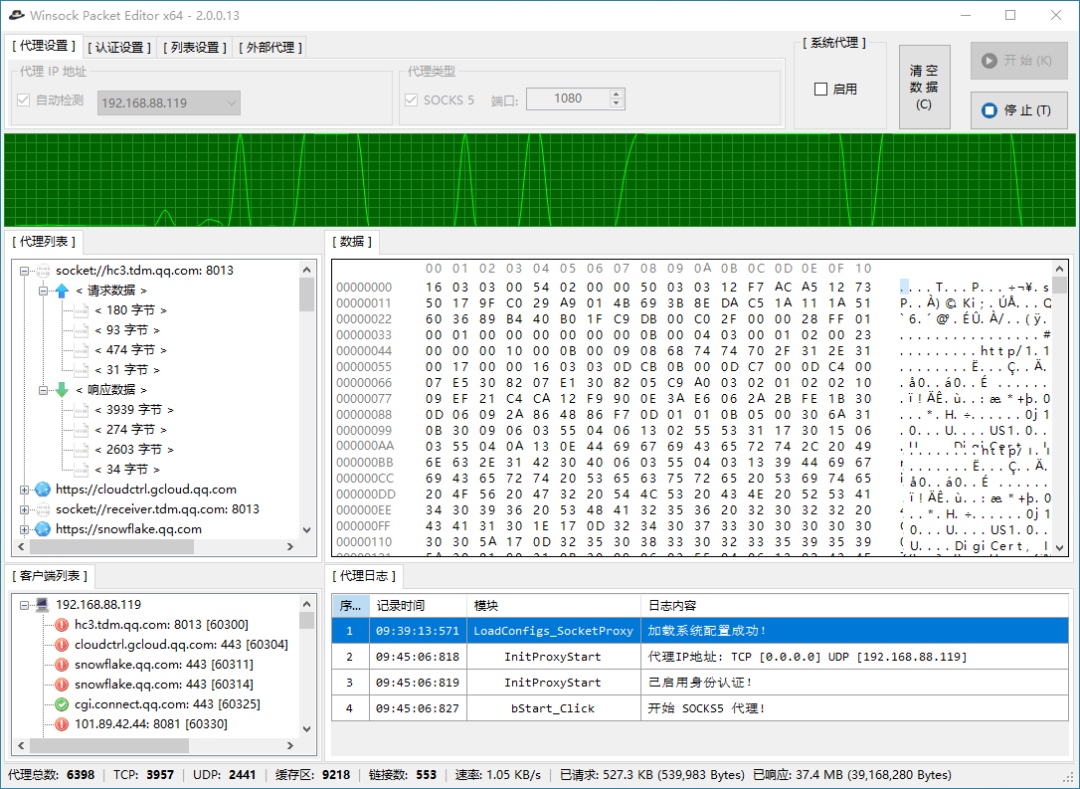Toggle the SOCKS 5 checkbox
This screenshot has width=1080, height=789.
[413, 99]
